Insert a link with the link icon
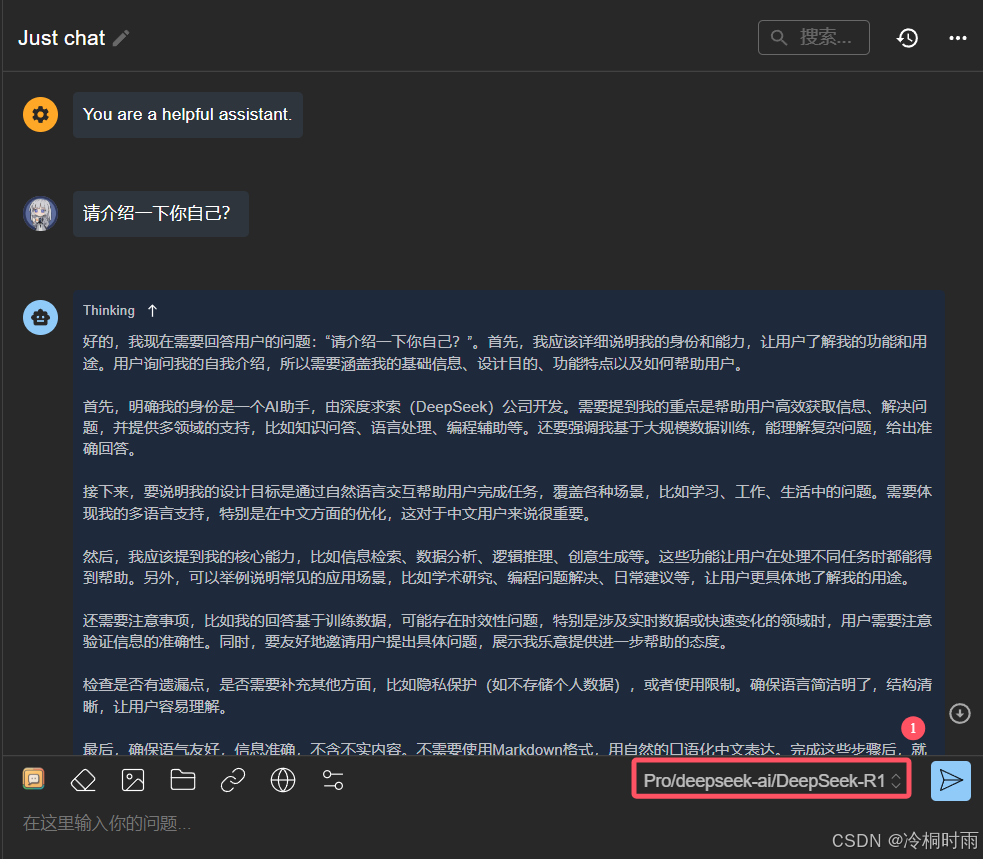Image resolution: width=983 pixels, height=859 pixels. 233,779
